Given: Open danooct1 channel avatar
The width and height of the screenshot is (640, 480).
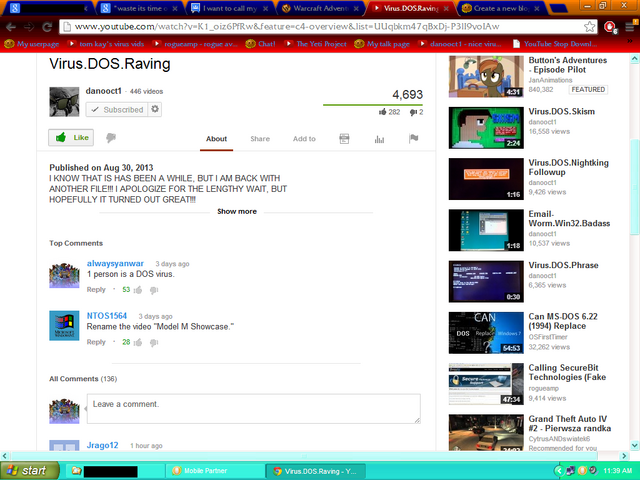Looking at the screenshot, I should [64, 102].
